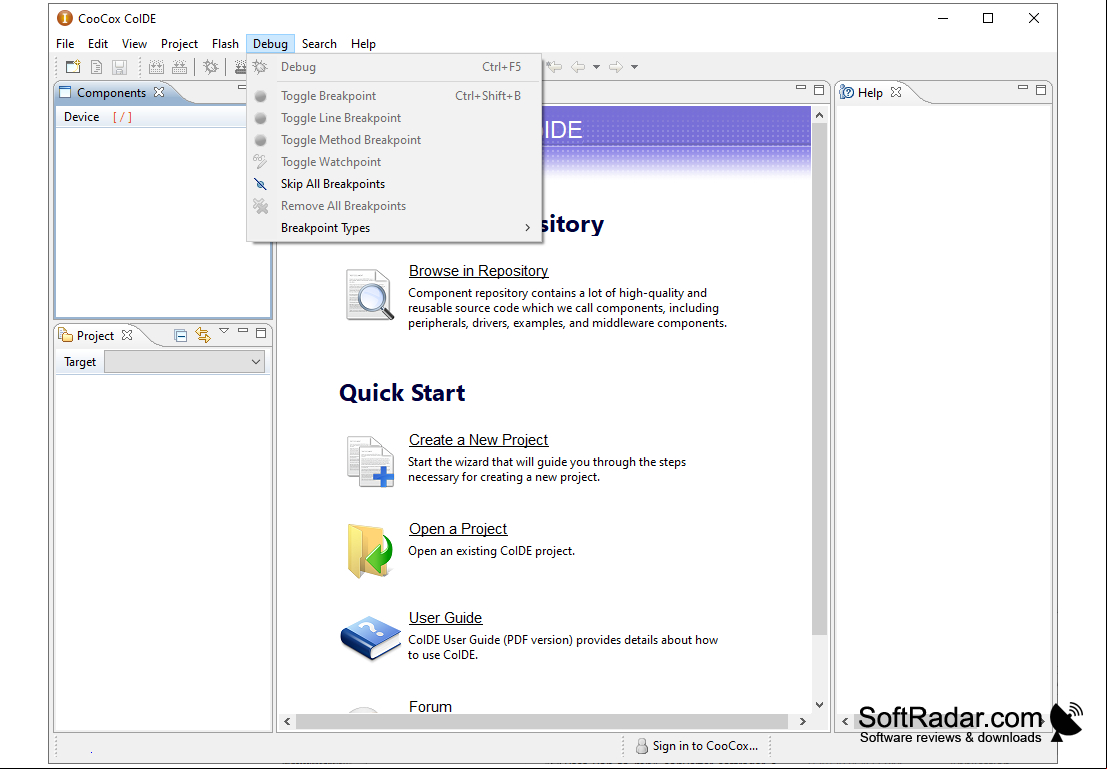This screenshot has height=769, width=1107.
Task: Open the Target combo box
Action: click(184, 362)
